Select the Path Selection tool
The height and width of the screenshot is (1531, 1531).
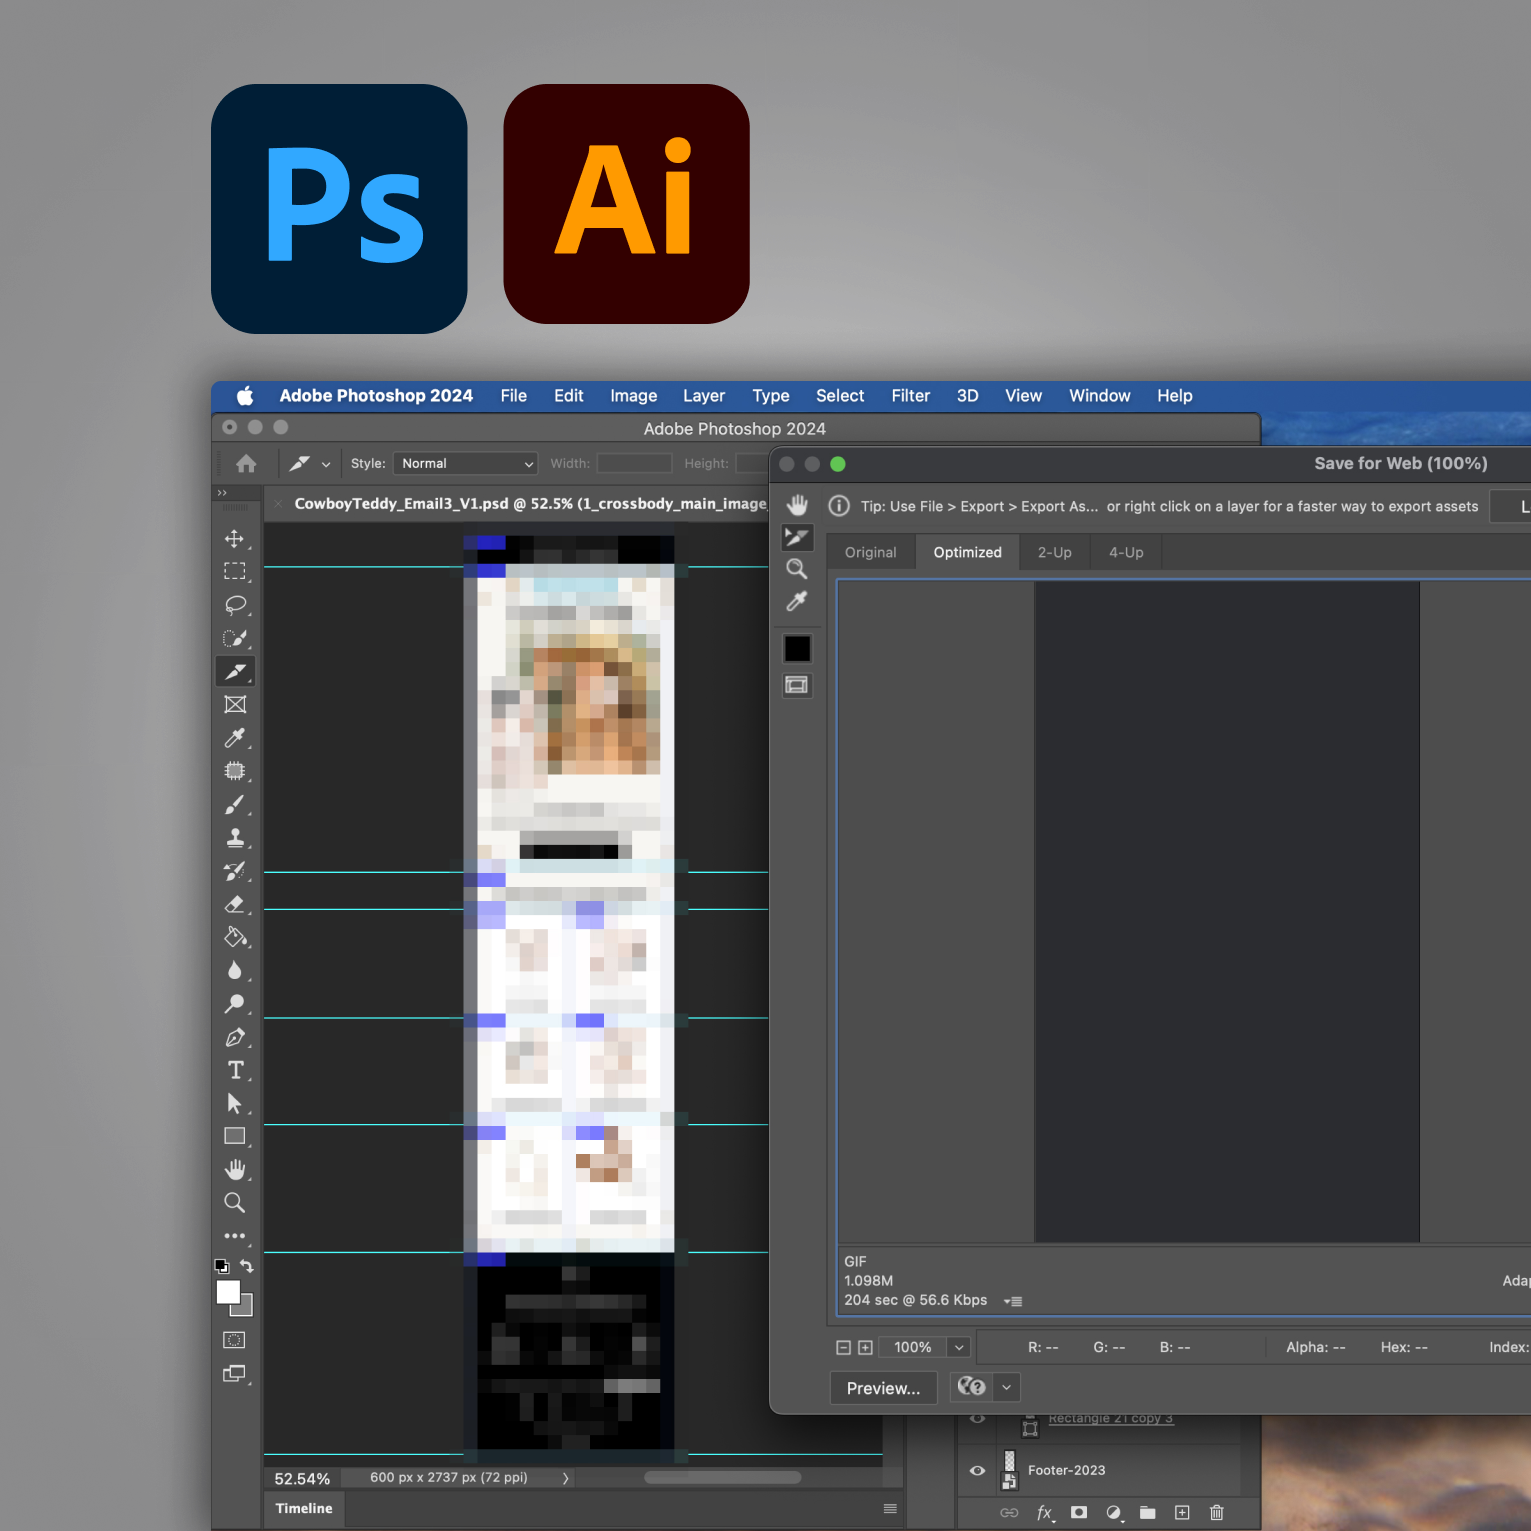[x=235, y=1103]
